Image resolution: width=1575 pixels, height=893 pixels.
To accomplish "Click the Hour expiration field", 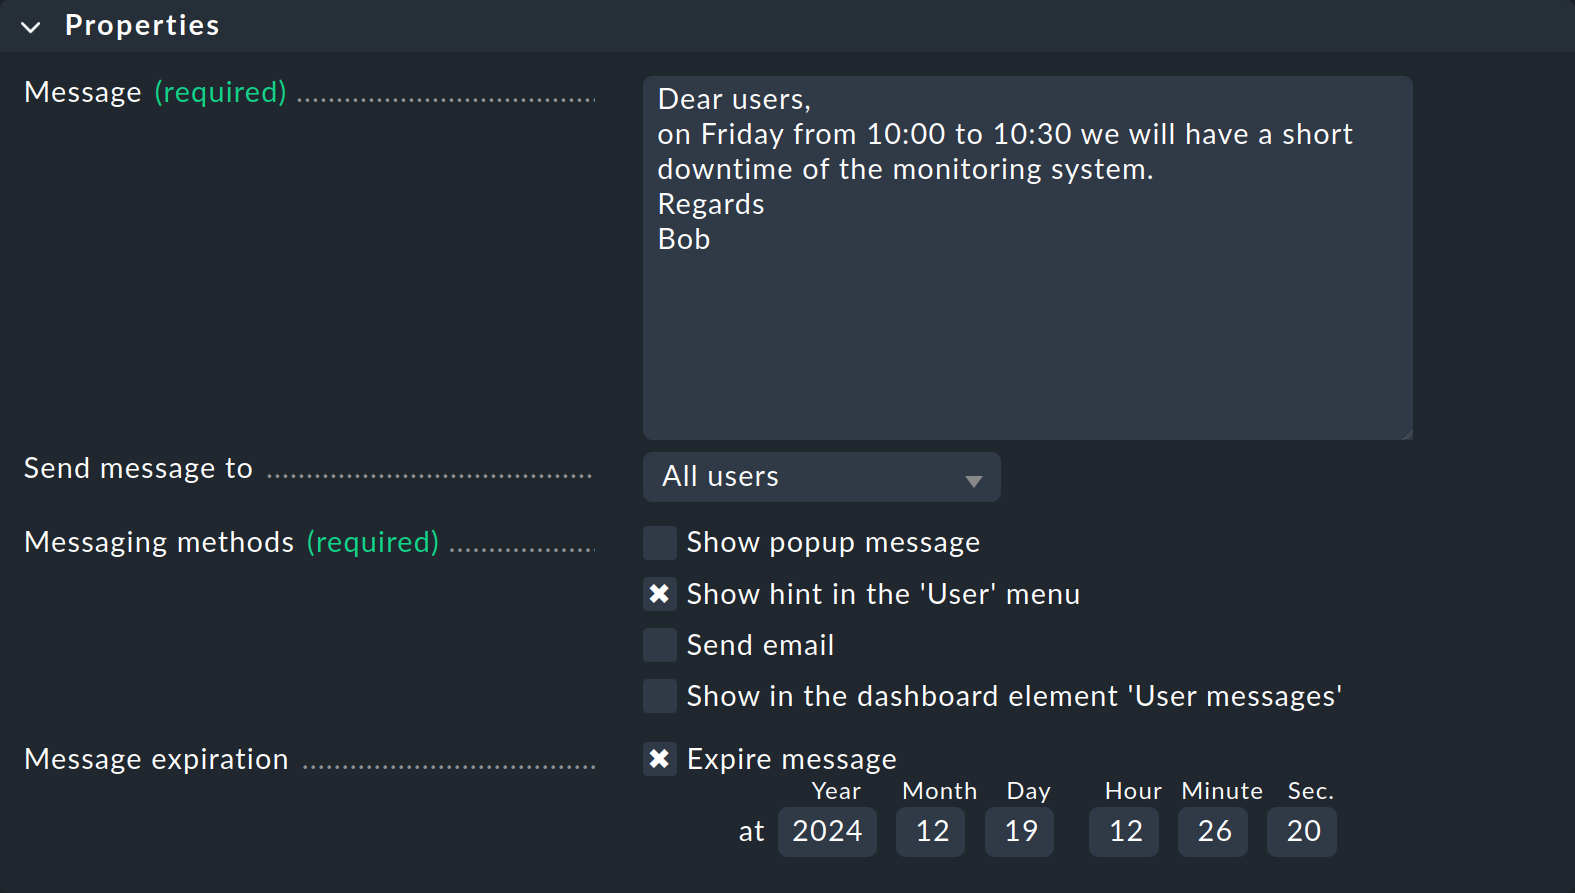I will [x=1124, y=831].
